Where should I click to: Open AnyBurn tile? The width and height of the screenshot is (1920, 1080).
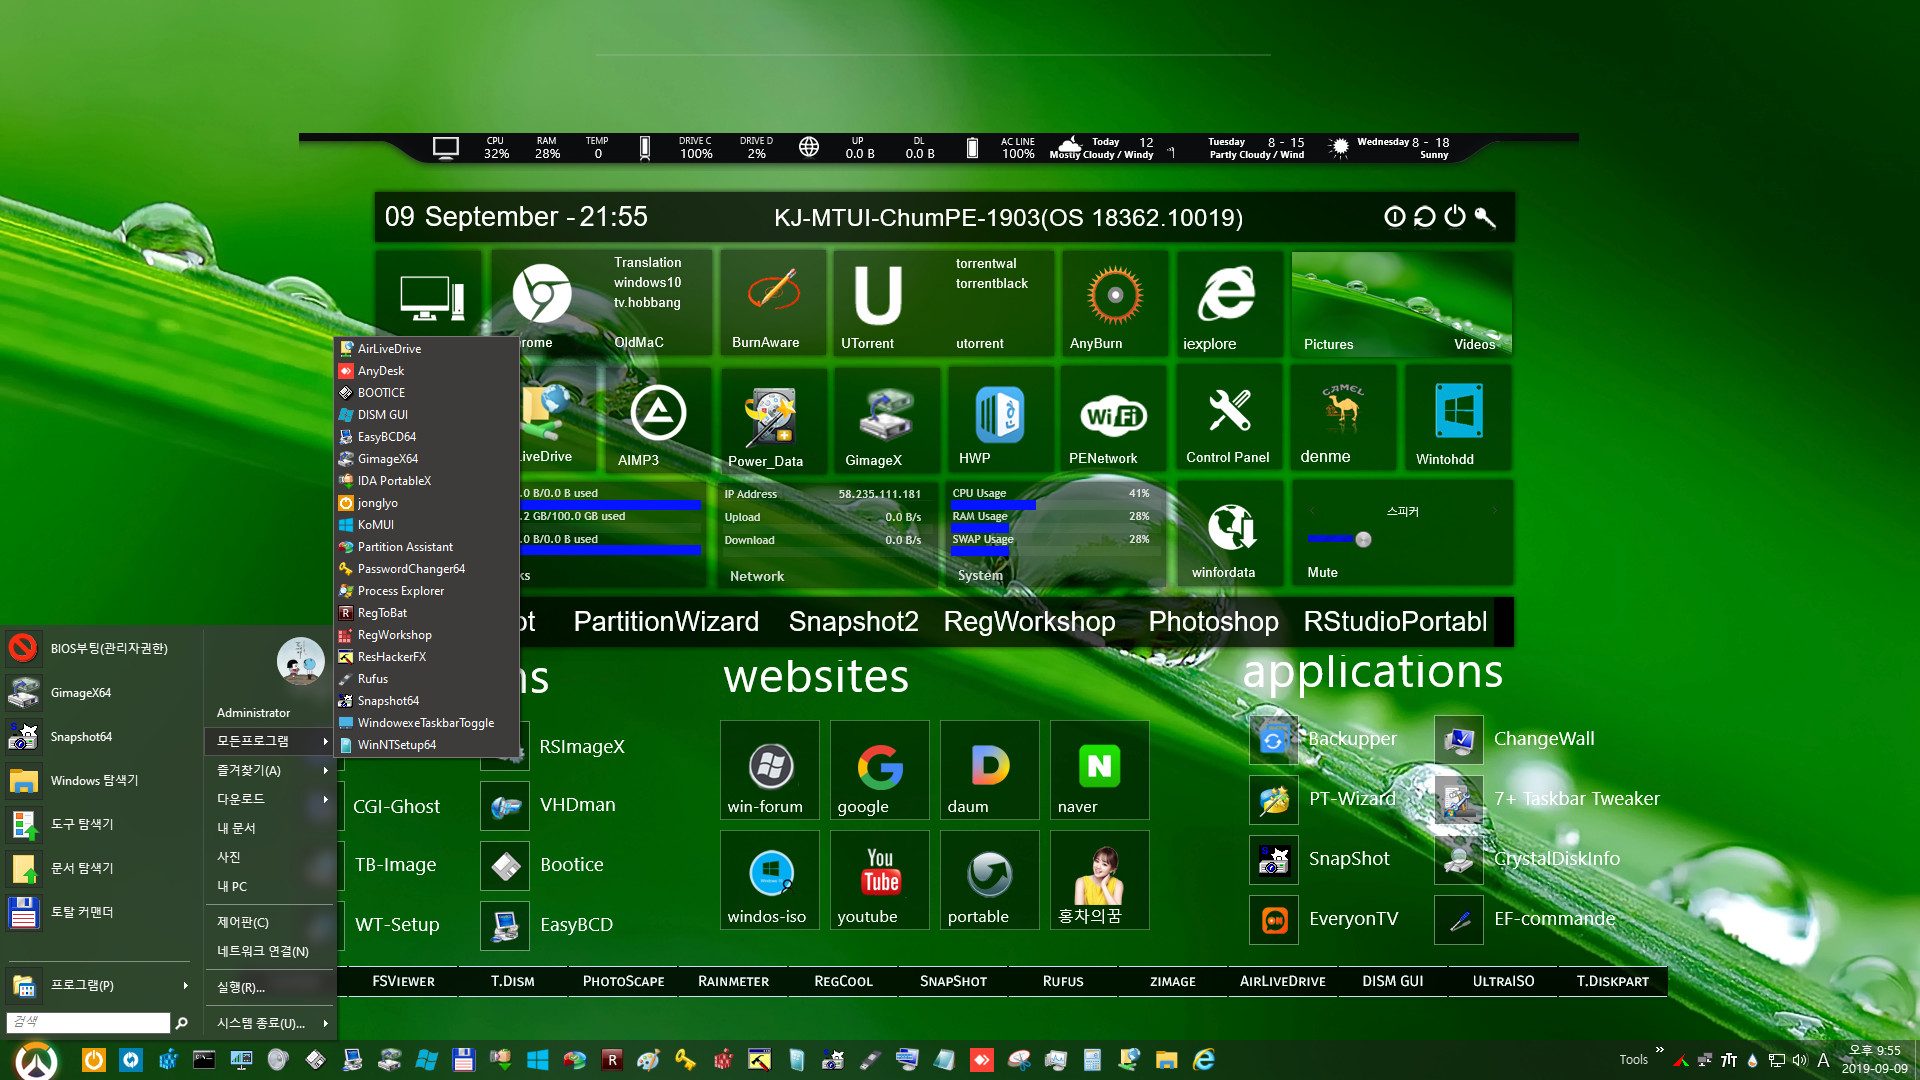tap(1114, 302)
